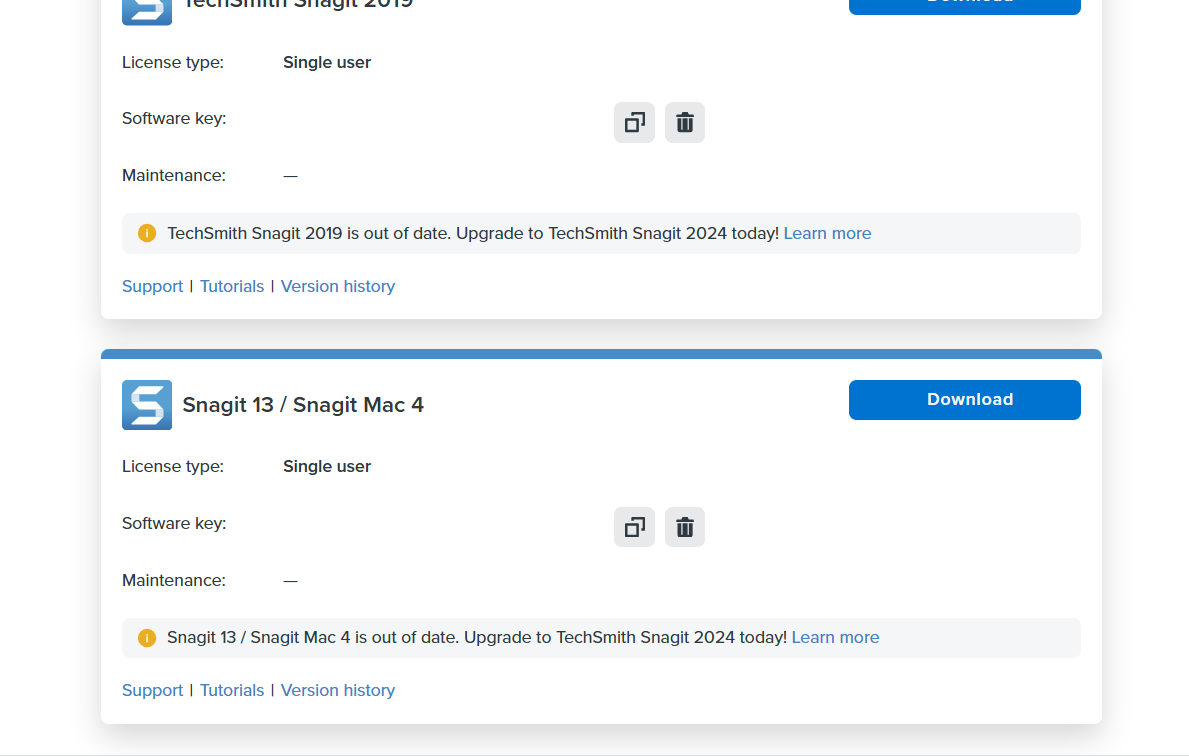Delete the TechSmith Snagit 2019 software key
This screenshot has height=756, width=1189.
[x=685, y=122]
